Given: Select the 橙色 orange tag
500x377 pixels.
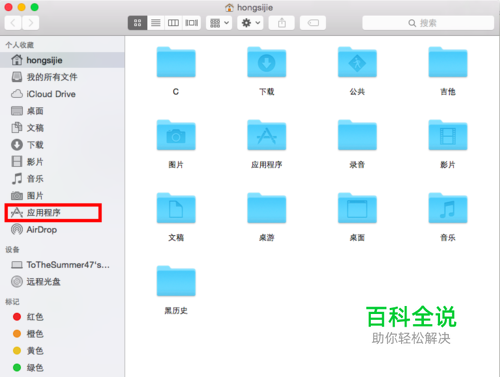Looking at the screenshot, I should click(62, 334).
